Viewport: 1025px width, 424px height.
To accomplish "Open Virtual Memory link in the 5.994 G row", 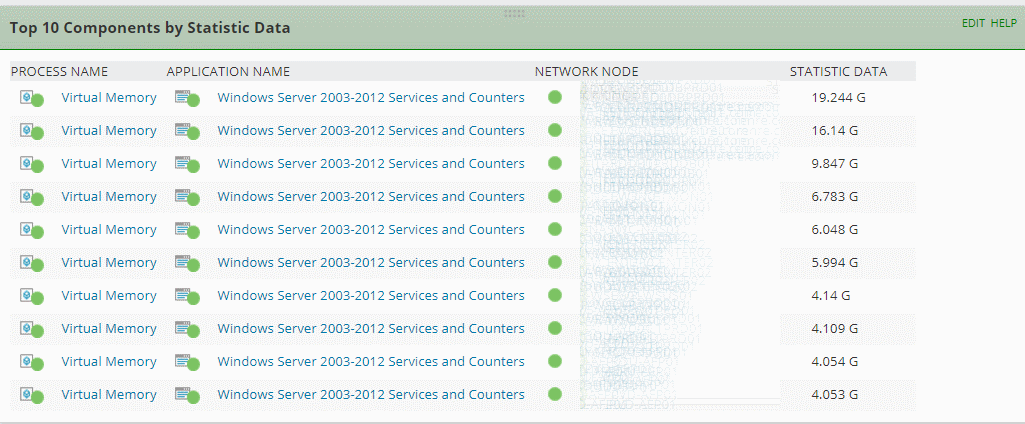I will [109, 263].
